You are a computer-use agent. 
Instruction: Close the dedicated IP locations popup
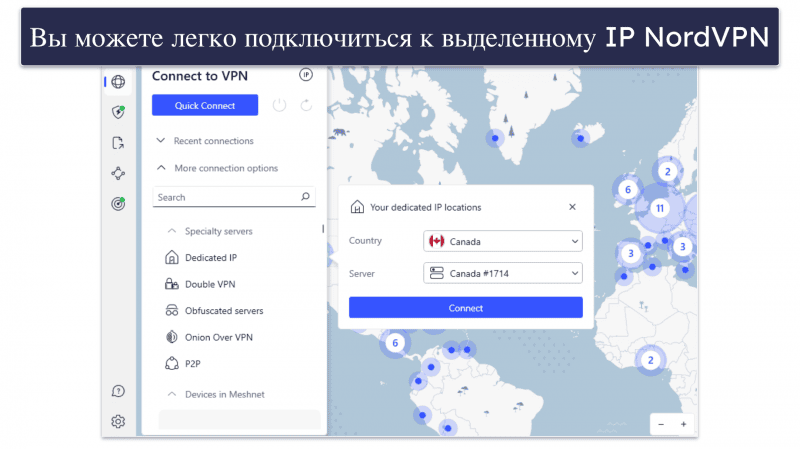(x=572, y=207)
